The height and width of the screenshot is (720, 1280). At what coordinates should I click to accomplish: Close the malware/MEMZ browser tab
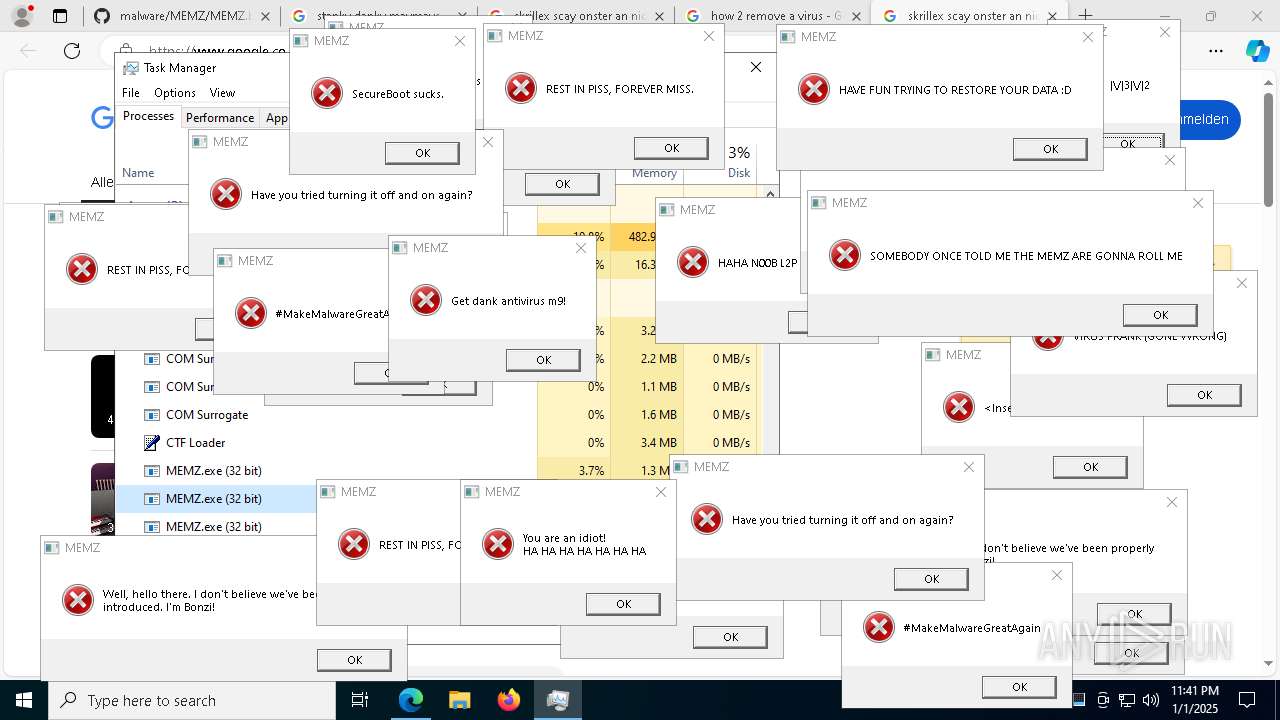(264, 16)
